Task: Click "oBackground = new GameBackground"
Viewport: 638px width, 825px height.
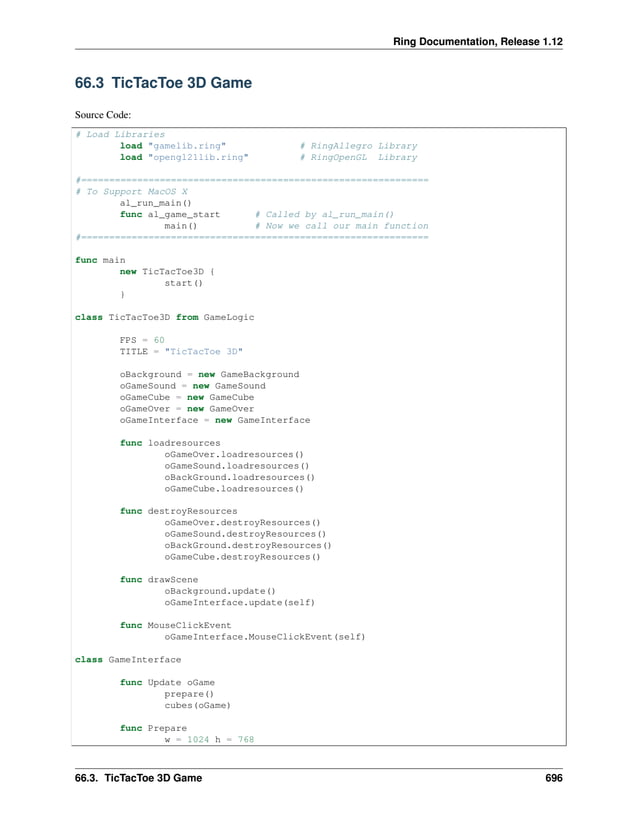Action: (209, 375)
